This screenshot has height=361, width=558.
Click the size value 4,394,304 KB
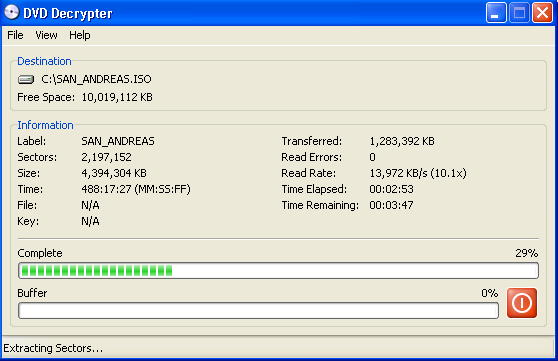[x=114, y=173]
